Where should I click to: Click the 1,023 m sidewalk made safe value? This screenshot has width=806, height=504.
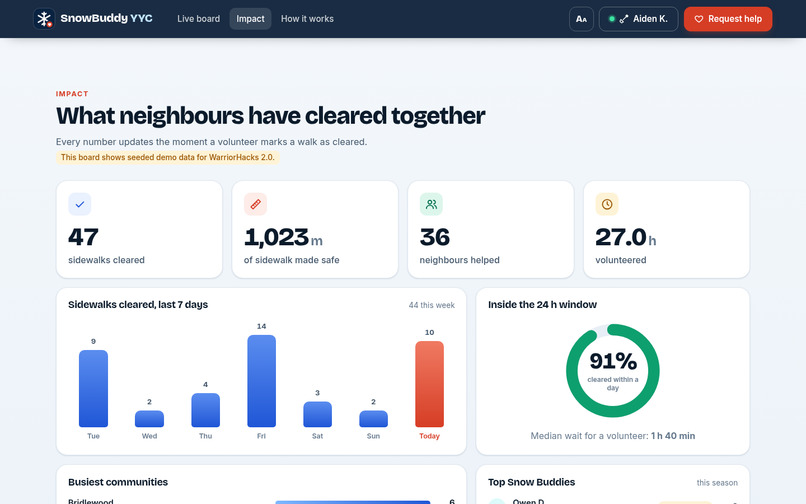[283, 237]
